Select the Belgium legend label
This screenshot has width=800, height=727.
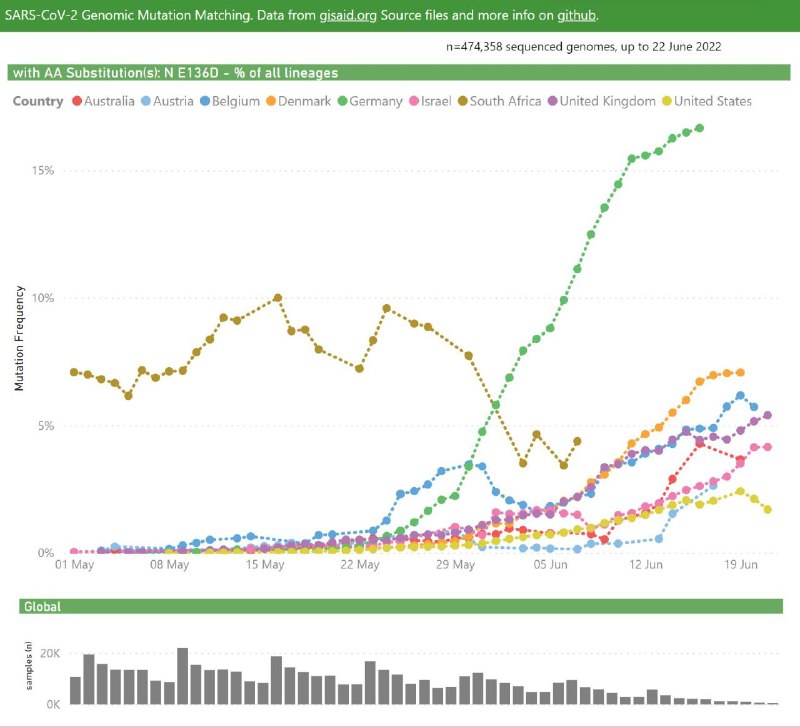pyautogui.click(x=236, y=101)
